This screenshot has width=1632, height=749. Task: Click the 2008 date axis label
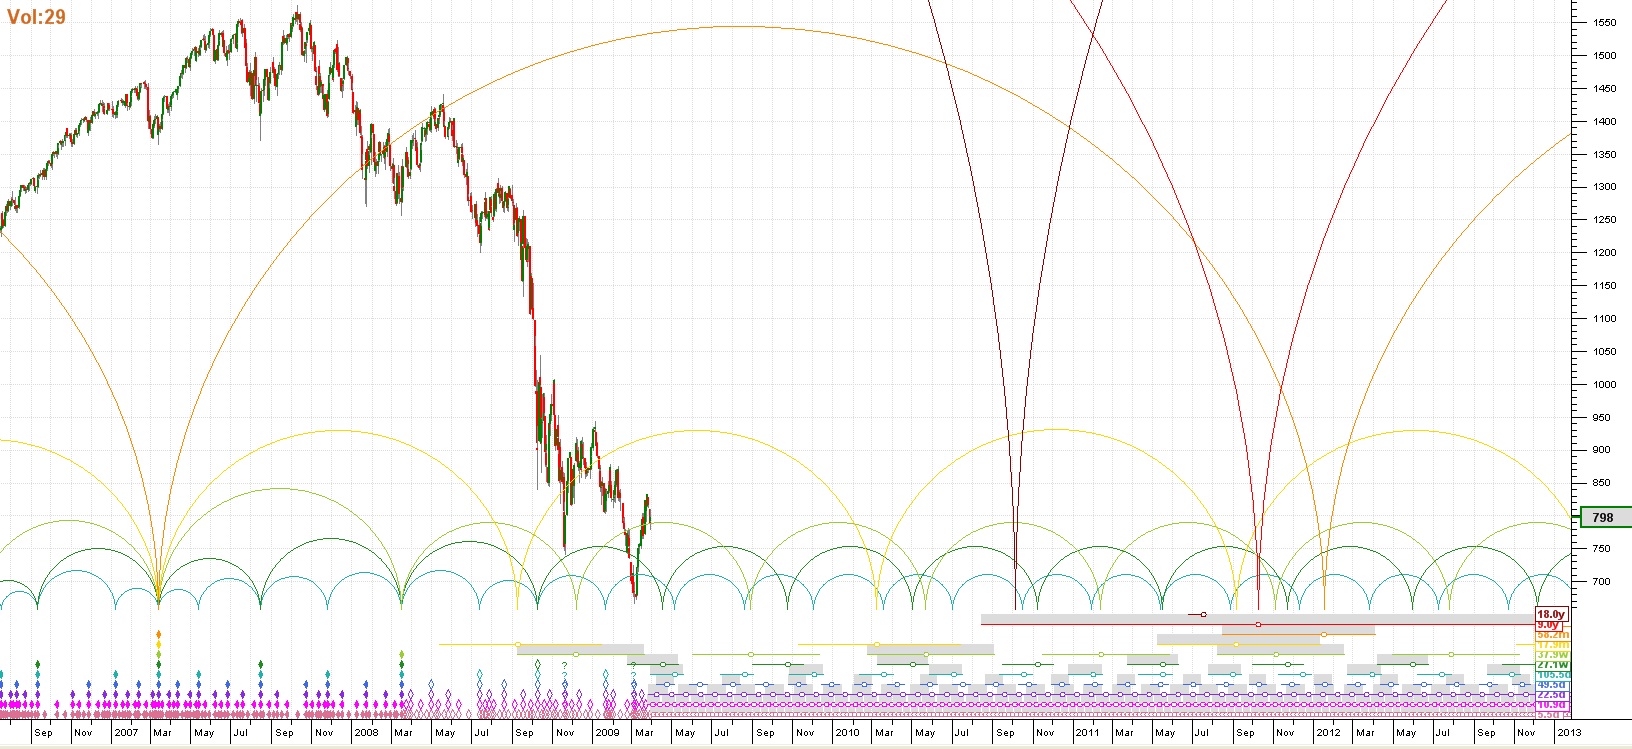click(367, 733)
